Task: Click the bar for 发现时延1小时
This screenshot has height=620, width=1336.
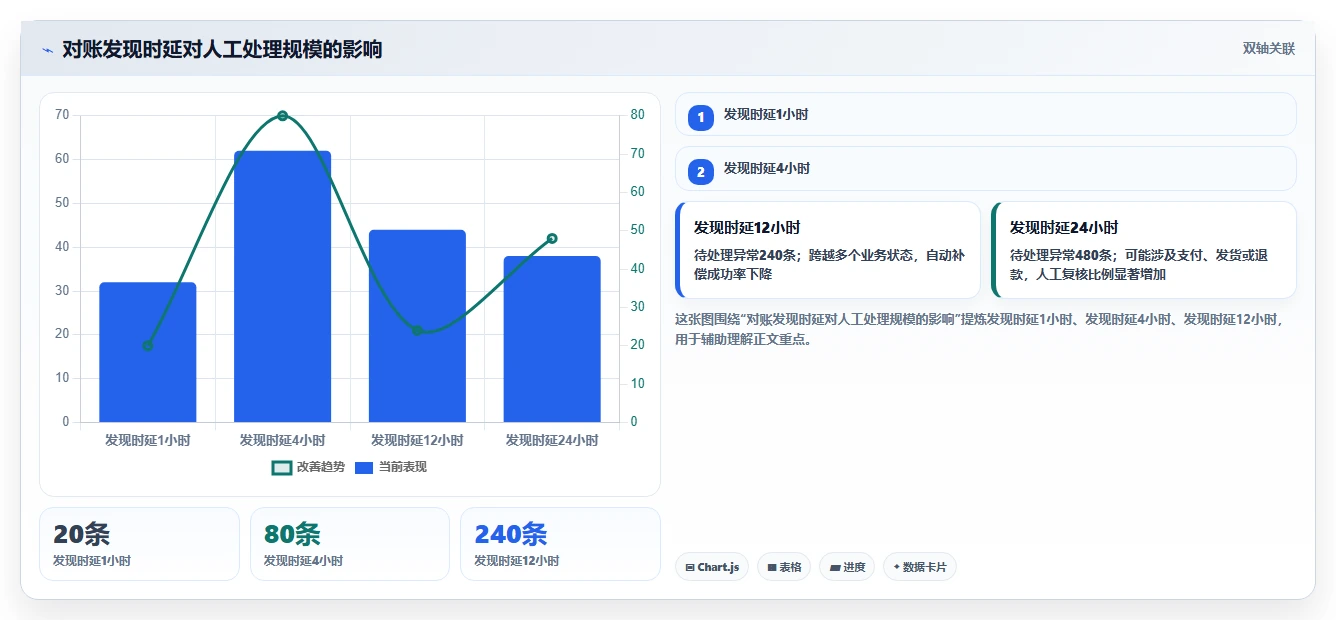Action: (x=148, y=352)
